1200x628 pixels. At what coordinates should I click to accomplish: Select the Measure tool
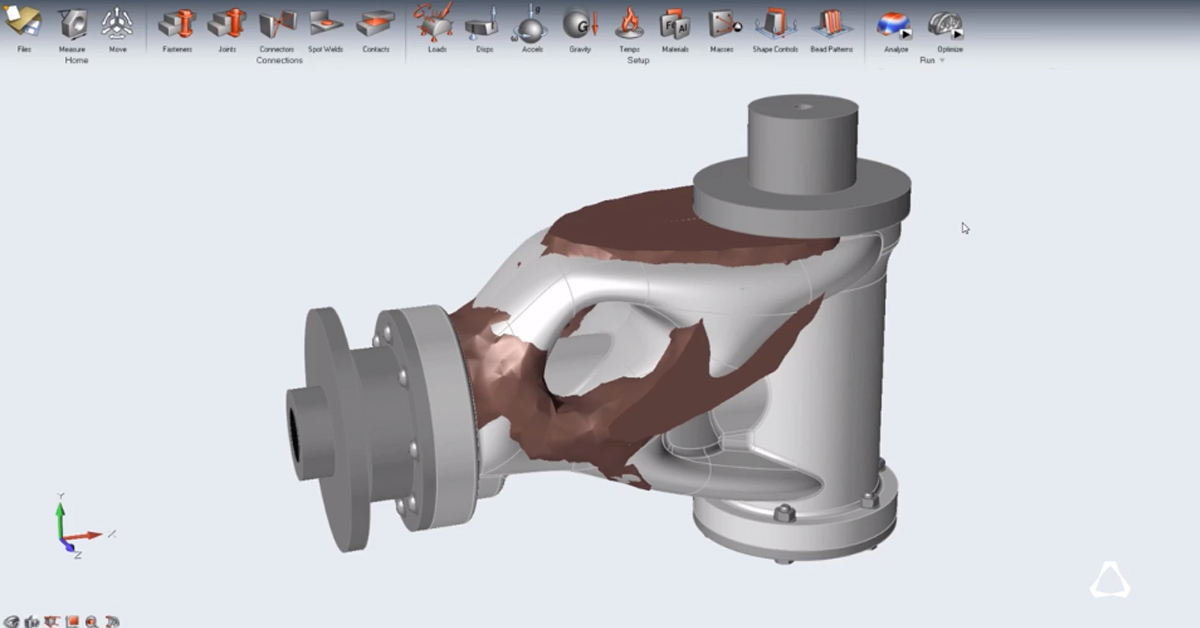coord(72,26)
